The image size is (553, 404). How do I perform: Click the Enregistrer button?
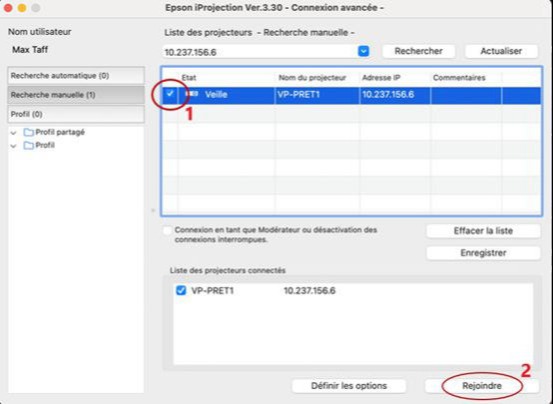pyautogui.click(x=483, y=253)
